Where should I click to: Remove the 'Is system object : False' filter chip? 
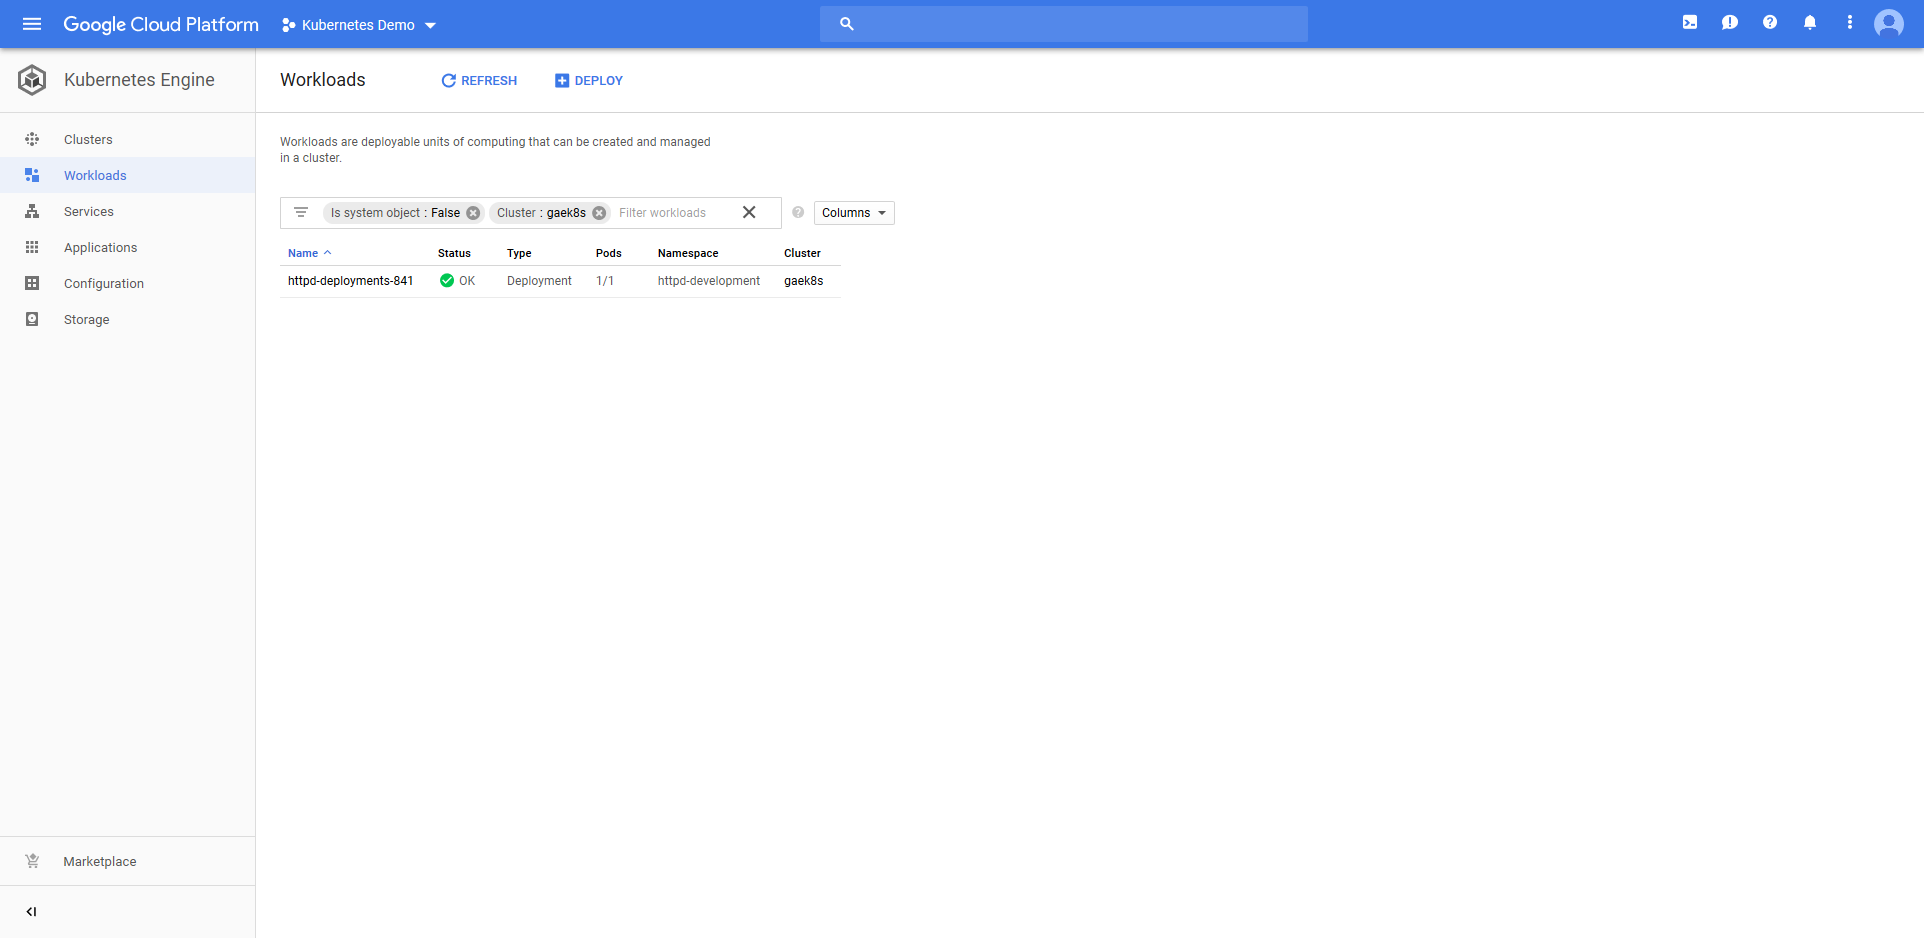[x=473, y=213]
